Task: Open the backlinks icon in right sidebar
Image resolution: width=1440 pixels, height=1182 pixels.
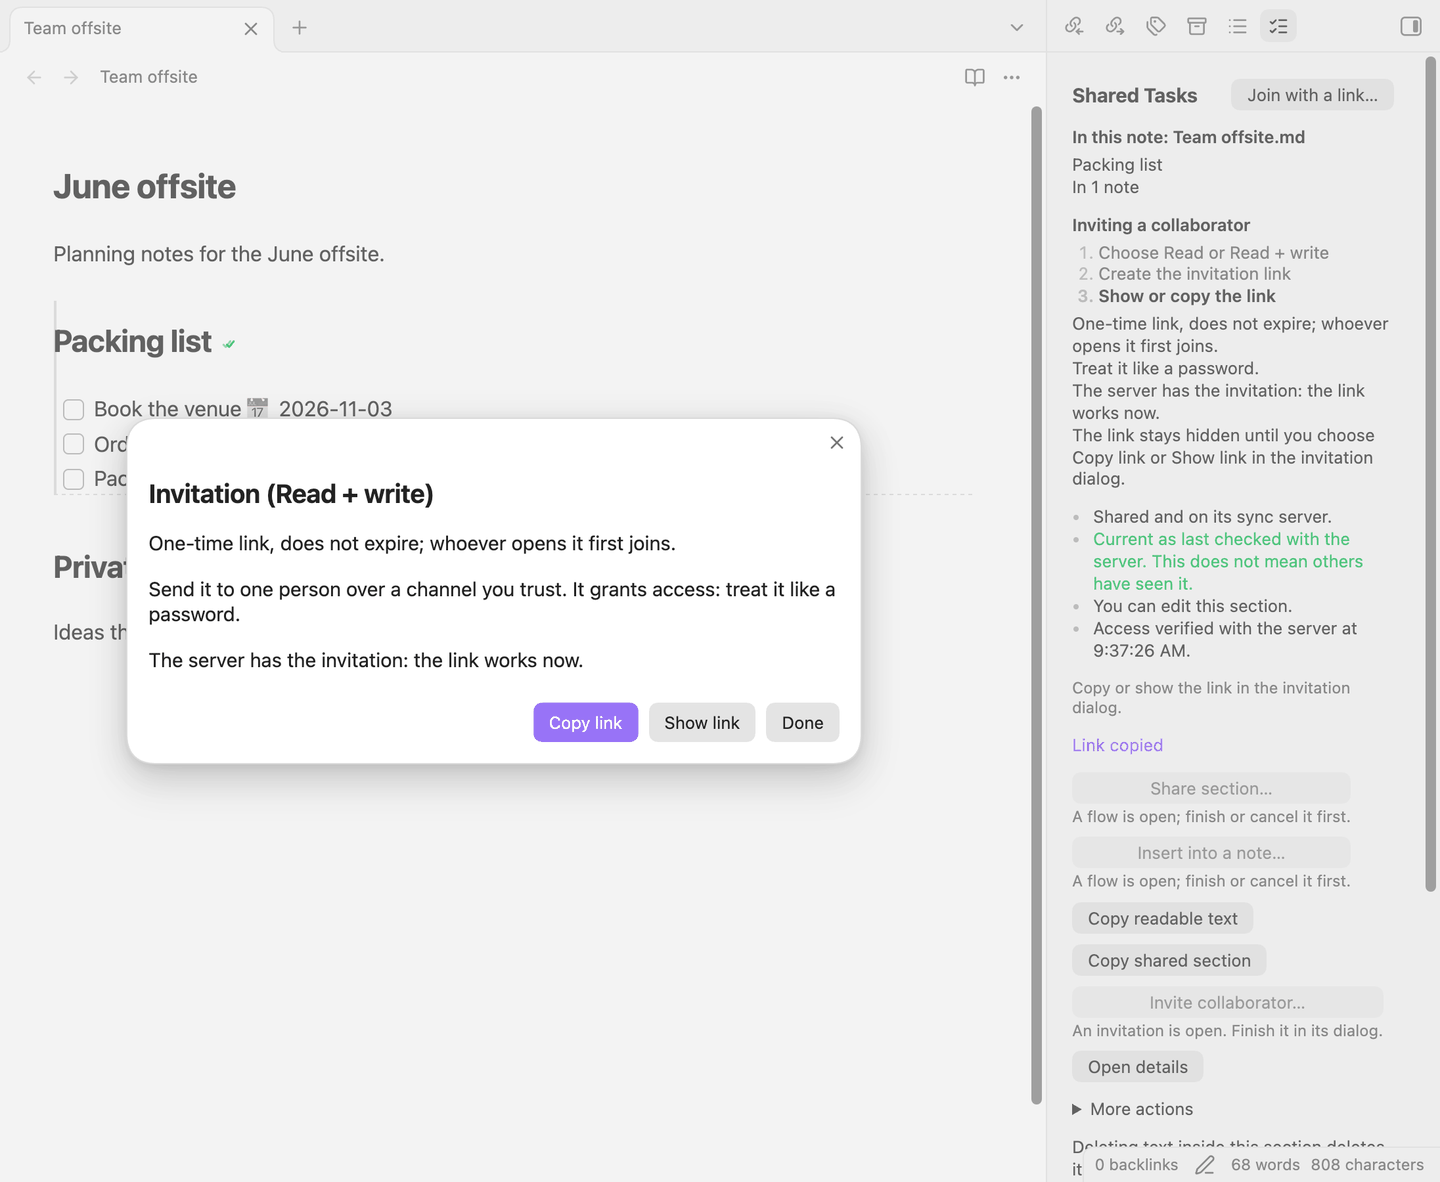Action: click(x=1074, y=27)
